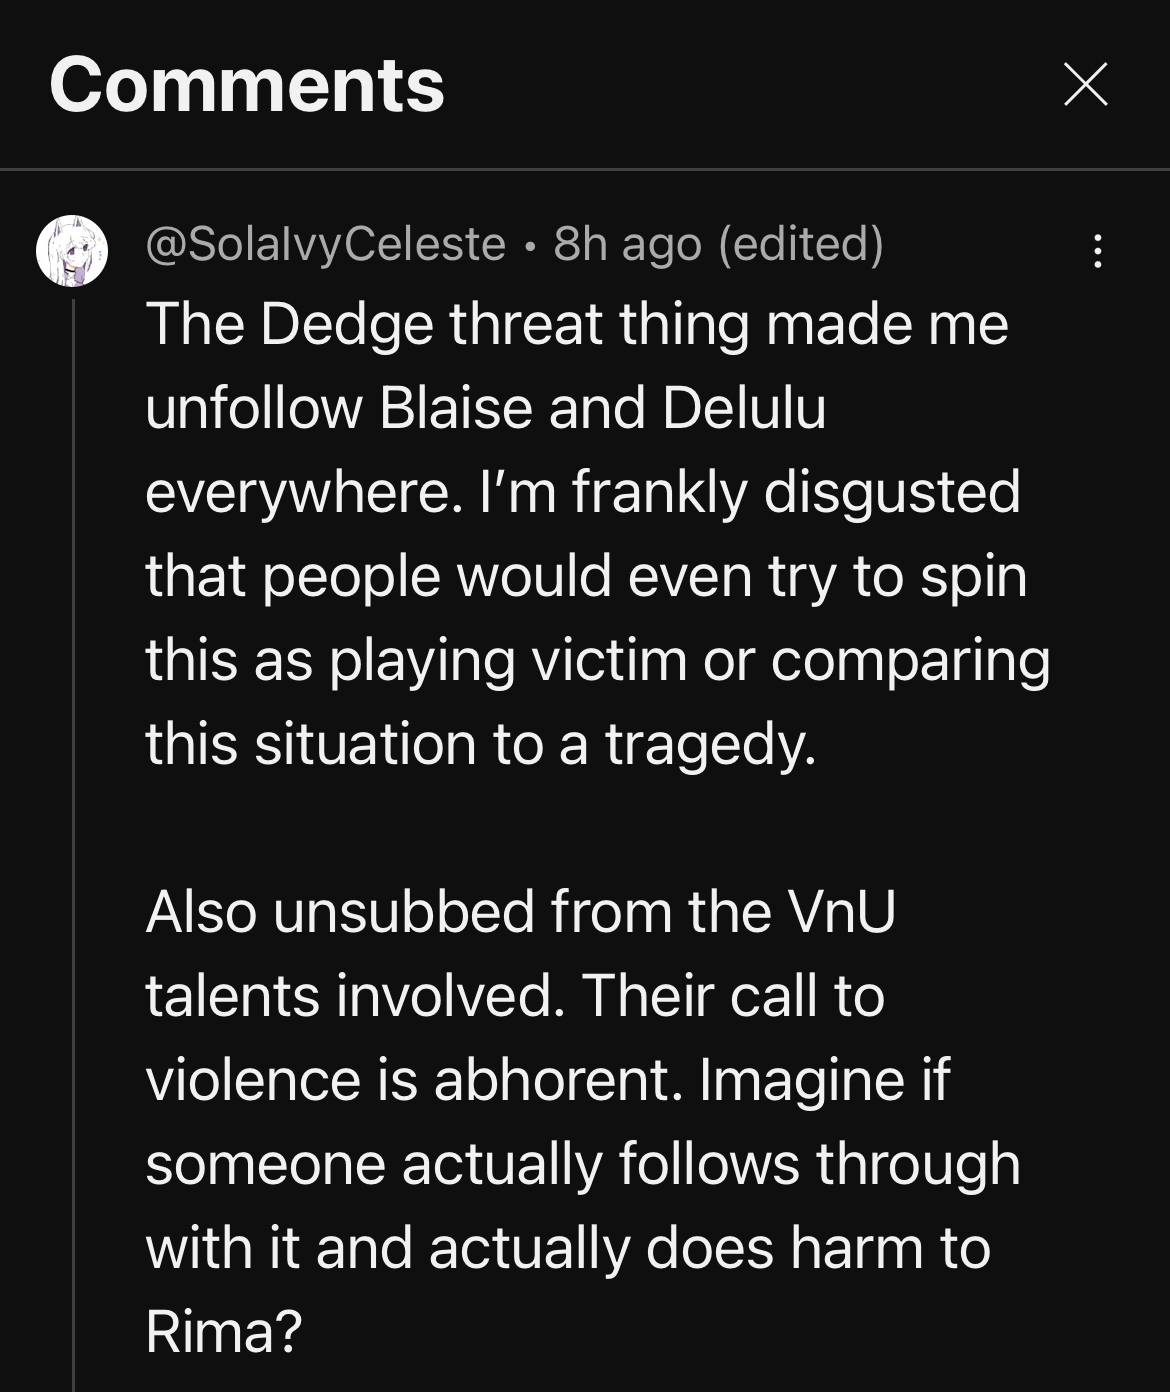Tap the Comments header title
The height and width of the screenshot is (1392, 1170).
click(247, 85)
